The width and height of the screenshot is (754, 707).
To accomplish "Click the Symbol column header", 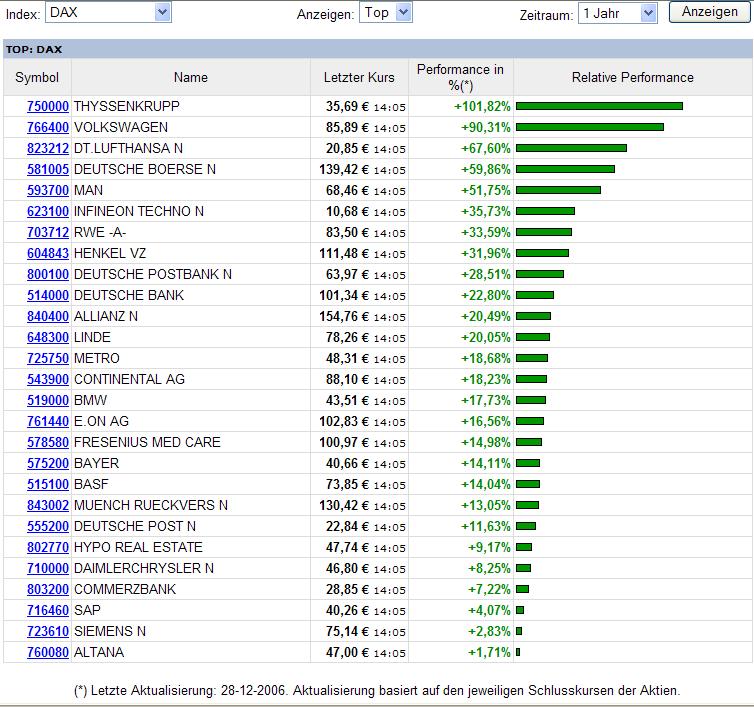I will [37, 77].
